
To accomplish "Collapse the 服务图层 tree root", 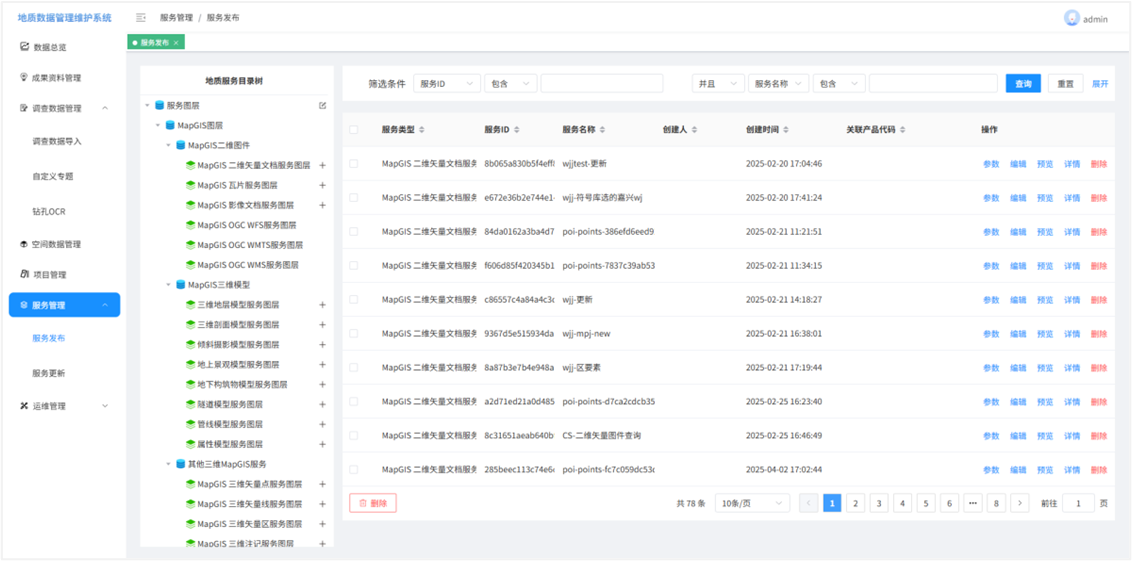I will coord(148,105).
